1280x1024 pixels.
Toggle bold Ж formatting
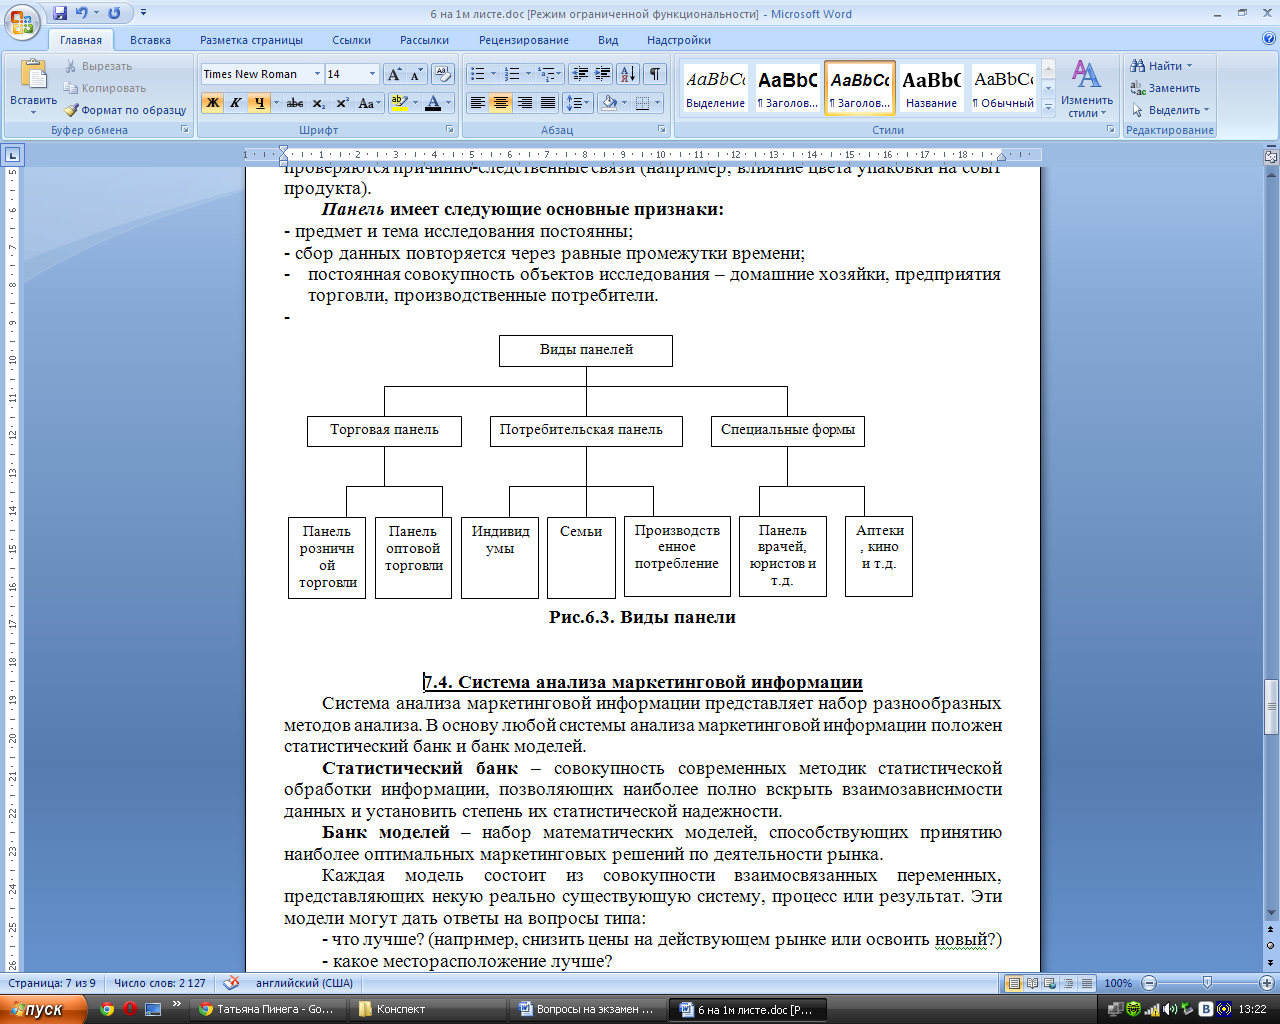point(212,103)
